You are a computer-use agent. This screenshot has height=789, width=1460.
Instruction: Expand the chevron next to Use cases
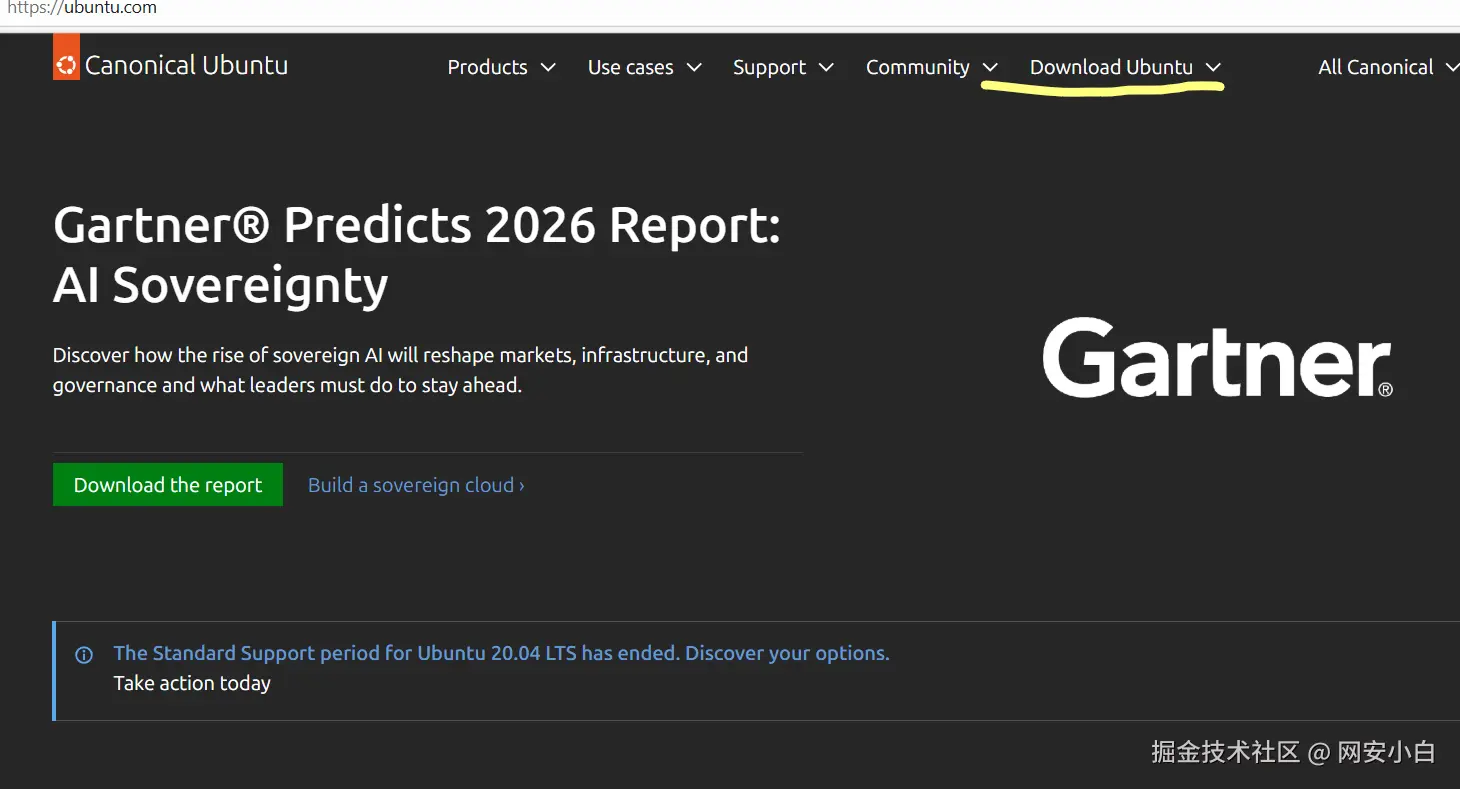coord(694,67)
